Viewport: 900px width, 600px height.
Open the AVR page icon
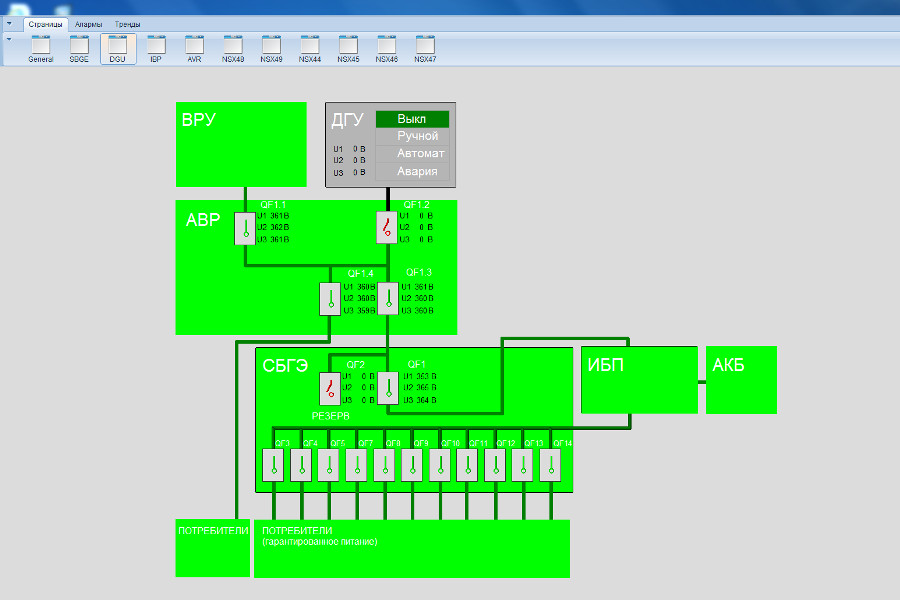[x=194, y=49]
